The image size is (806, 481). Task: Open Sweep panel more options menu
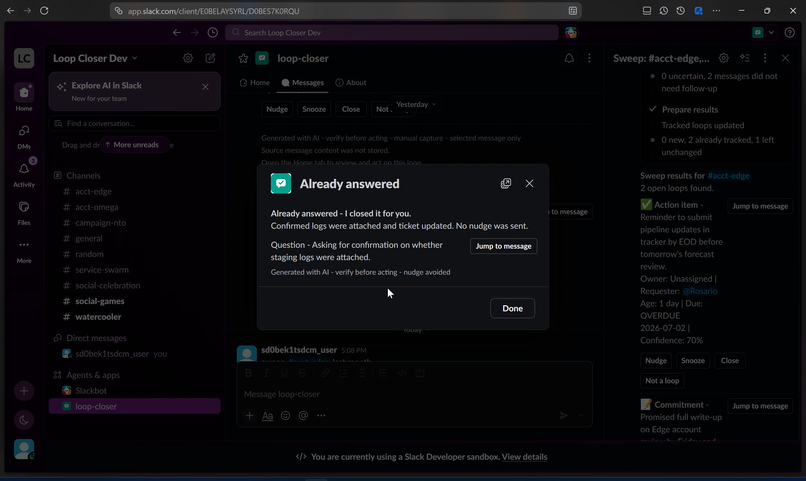coord(765,58)
